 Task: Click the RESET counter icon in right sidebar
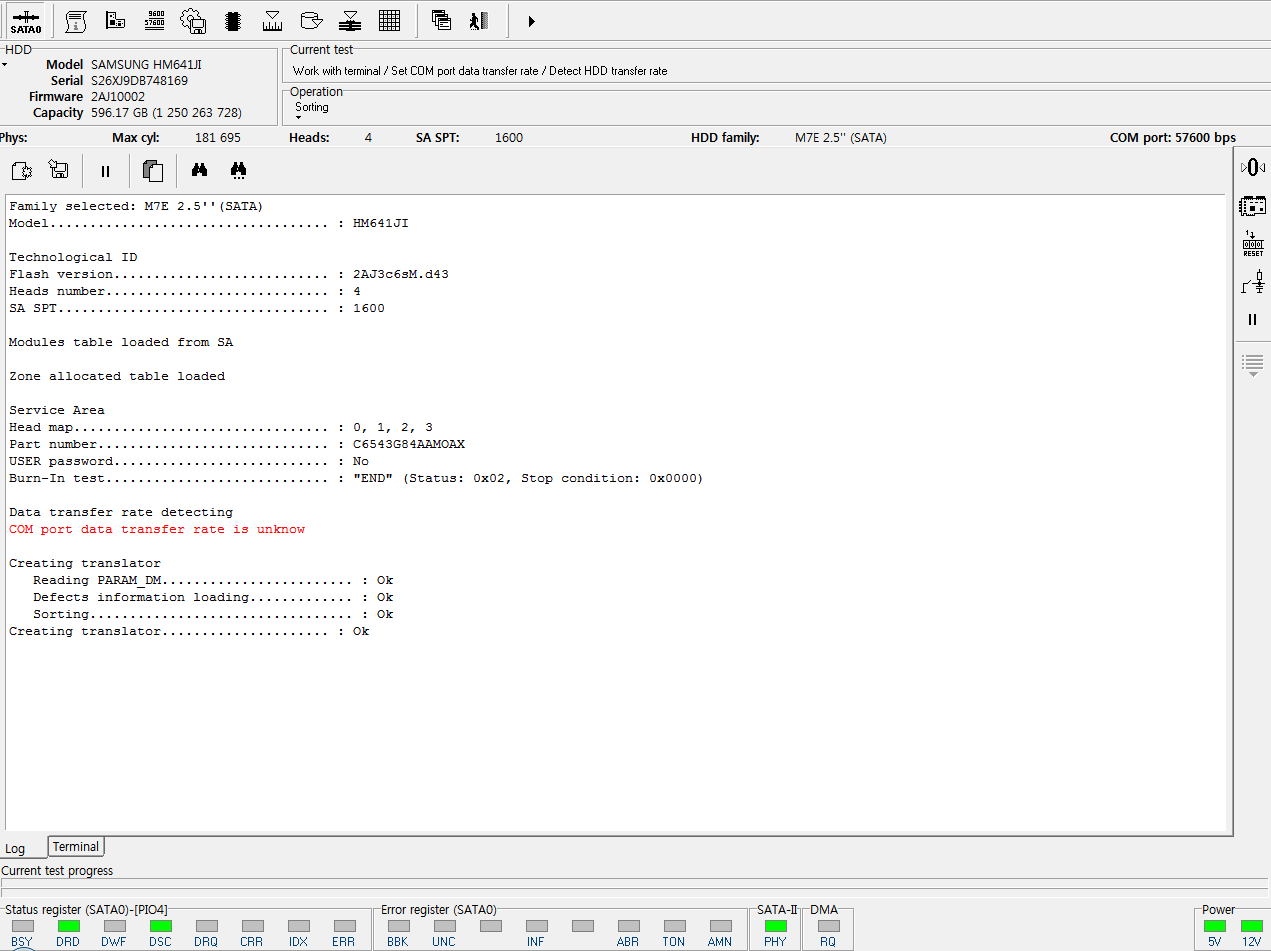[x=1252, y=244]
